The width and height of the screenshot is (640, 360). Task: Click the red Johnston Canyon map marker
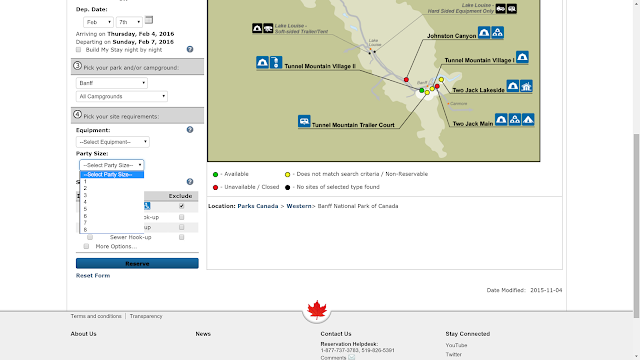click(406, 80)
